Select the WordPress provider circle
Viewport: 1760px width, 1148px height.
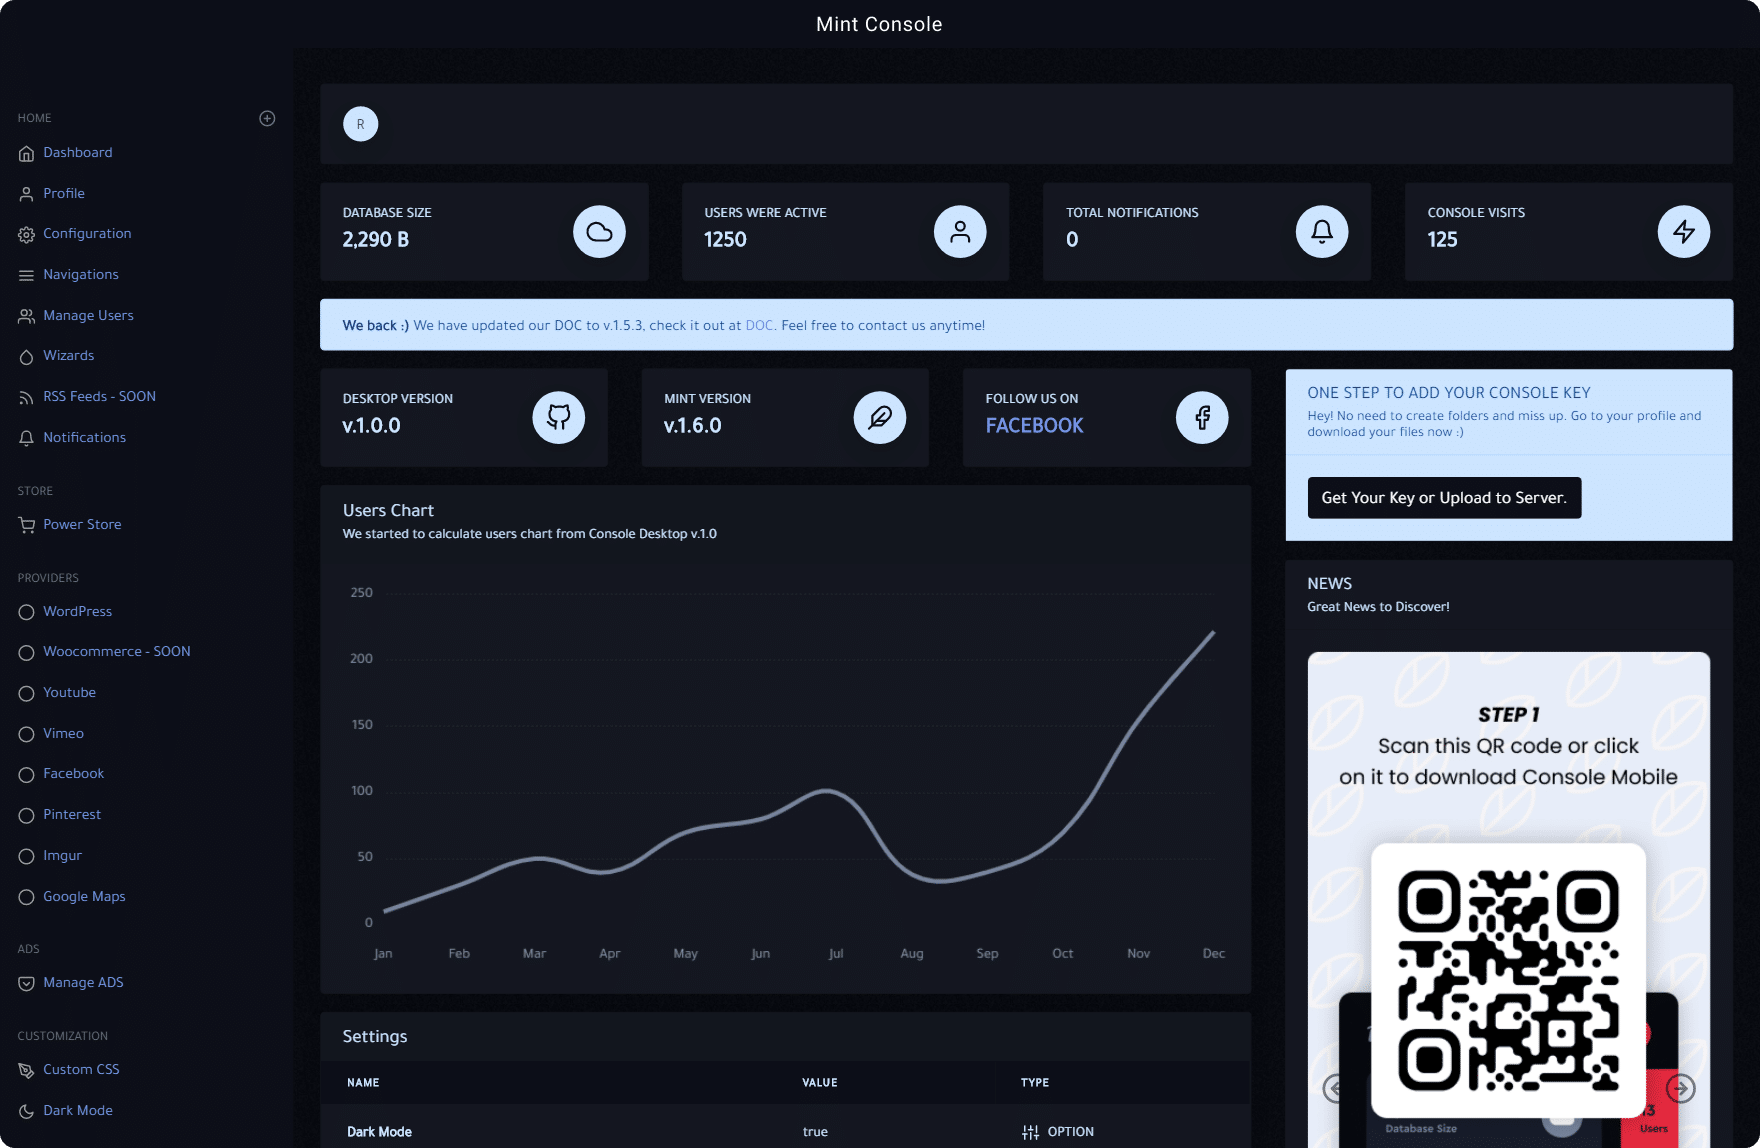[x=26, y=612]
